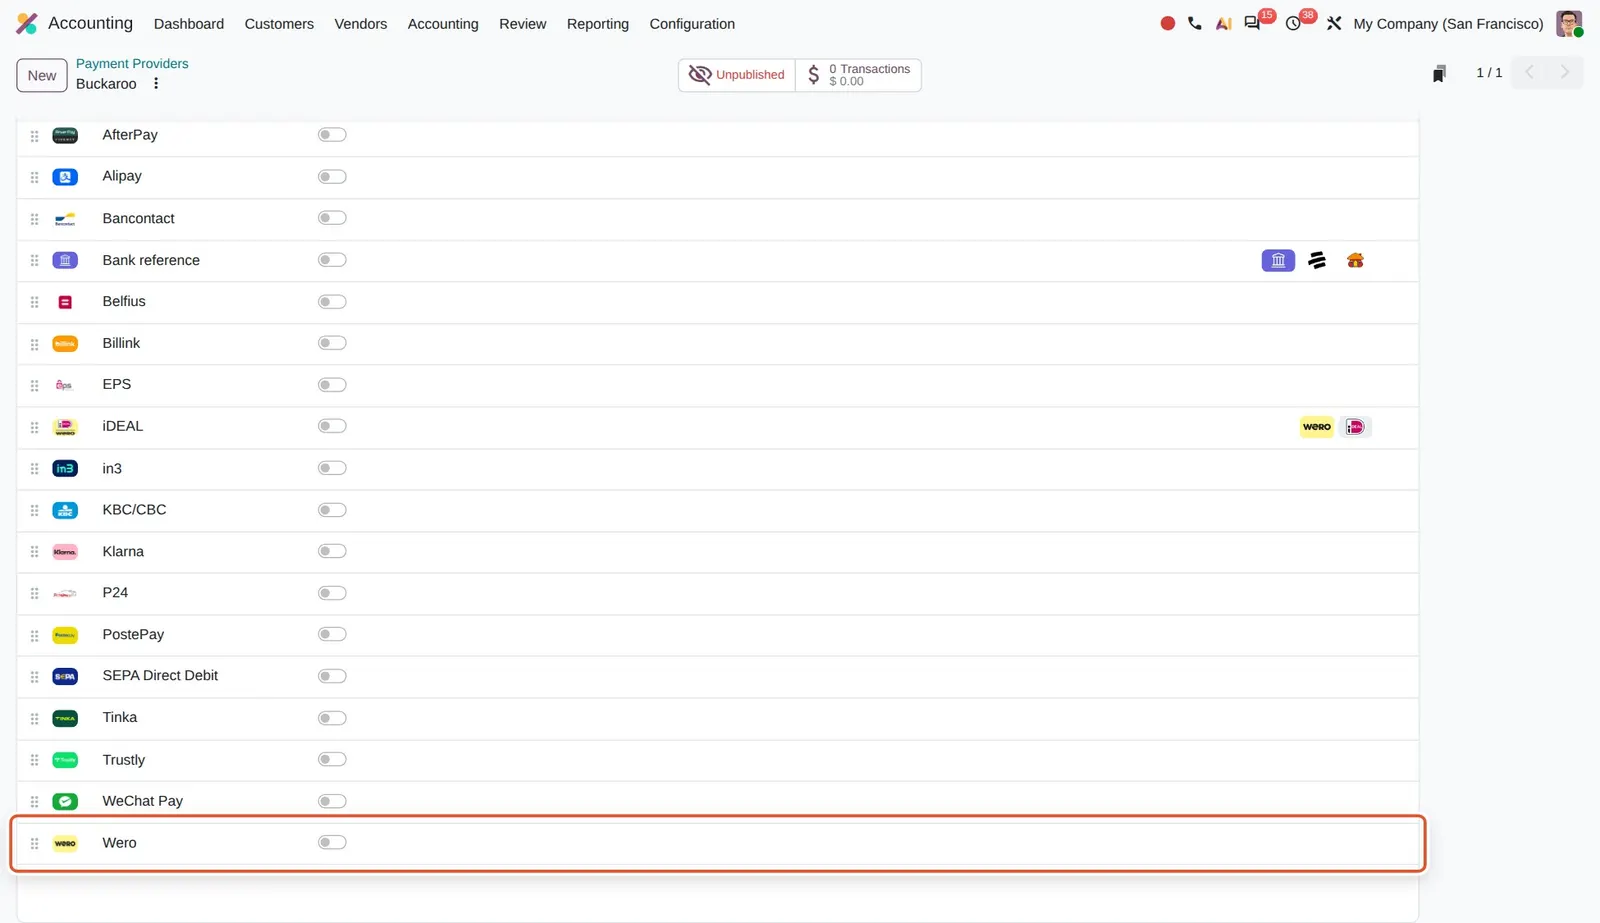
Task: Select the P24 row name
Action: click(x=115, y=592)
